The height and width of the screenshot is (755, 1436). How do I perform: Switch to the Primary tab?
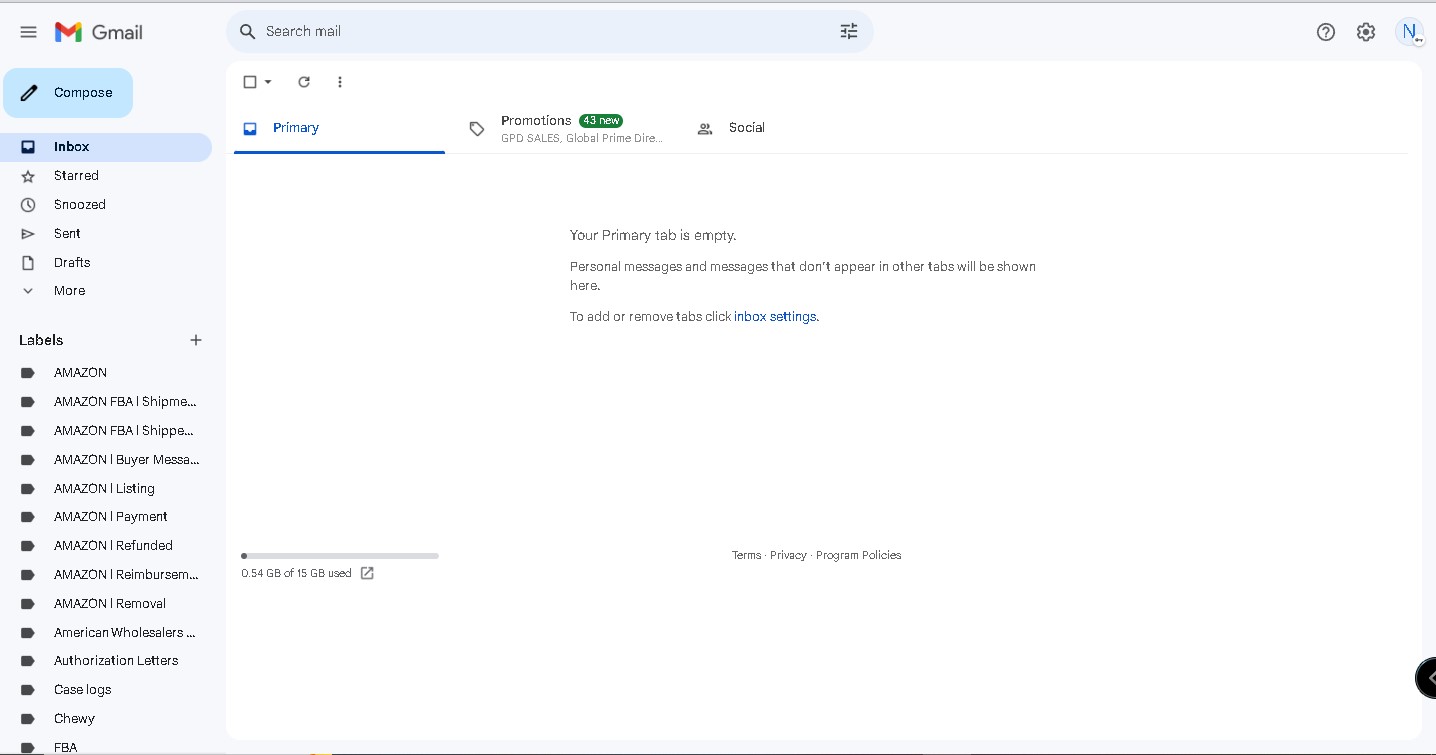339,128
